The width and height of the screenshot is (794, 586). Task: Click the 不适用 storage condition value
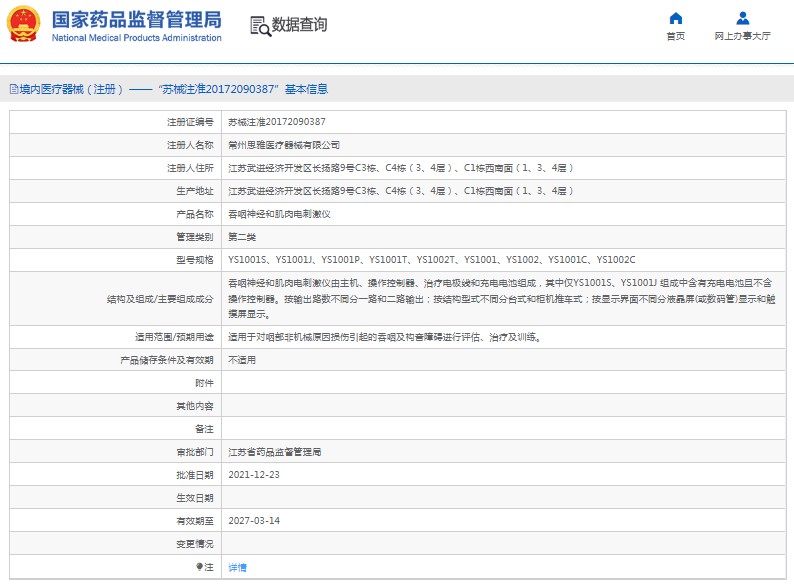click(242, 360)
